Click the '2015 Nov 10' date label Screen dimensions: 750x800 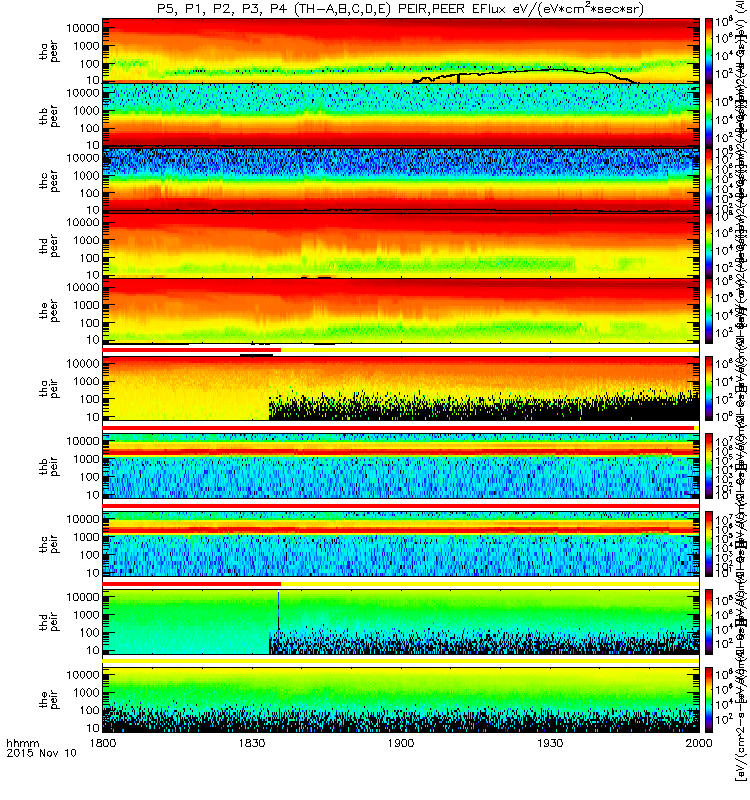point(41,753)
